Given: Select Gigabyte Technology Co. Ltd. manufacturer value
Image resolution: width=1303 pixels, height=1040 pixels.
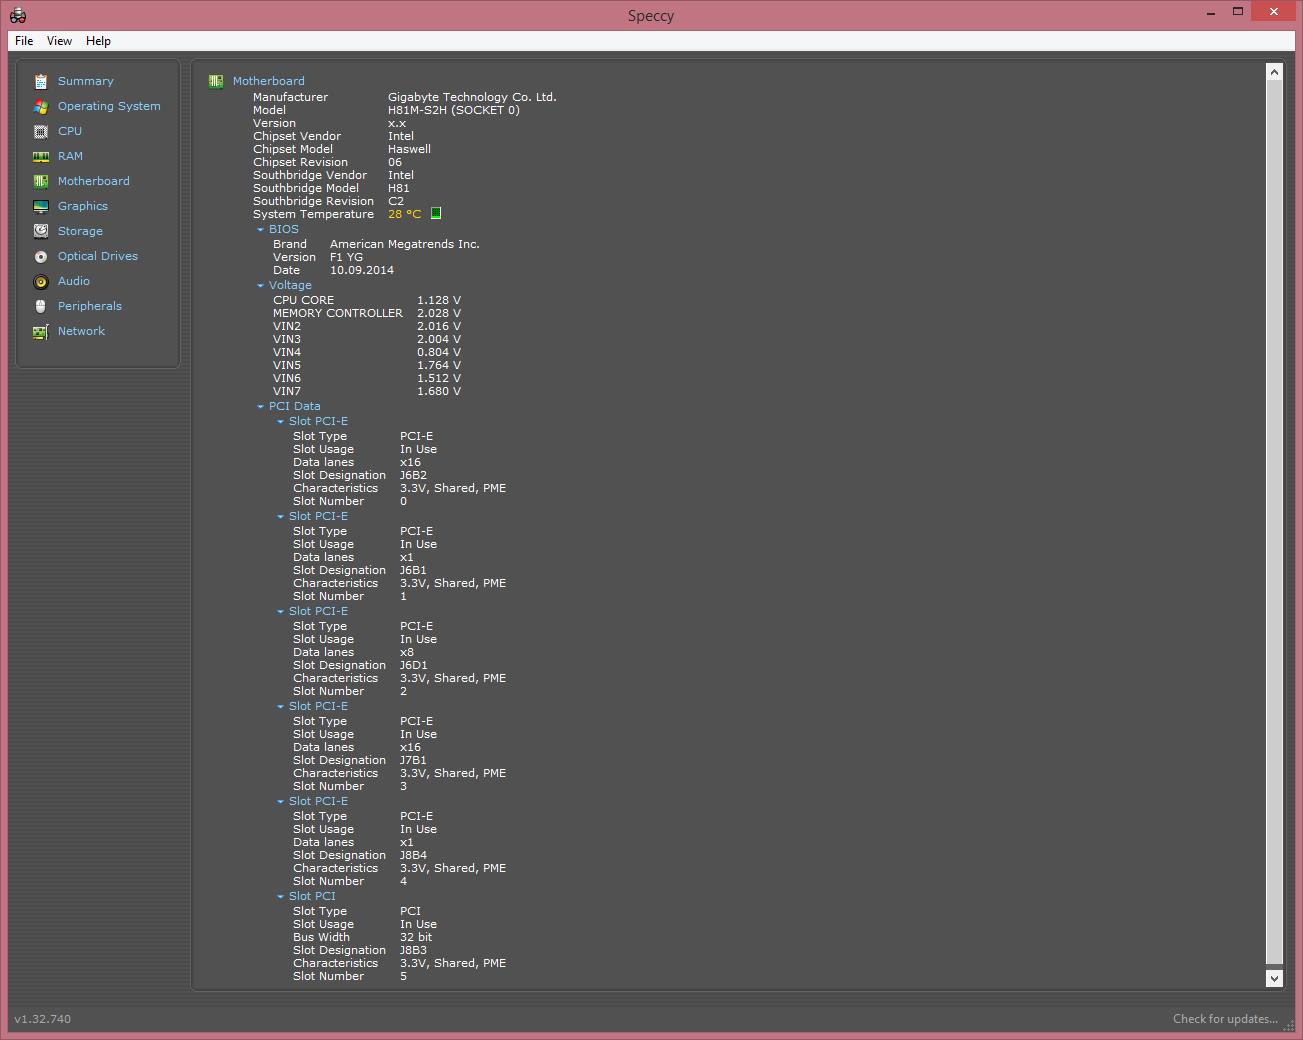Looking at the screenshot, I should [472, 97].
